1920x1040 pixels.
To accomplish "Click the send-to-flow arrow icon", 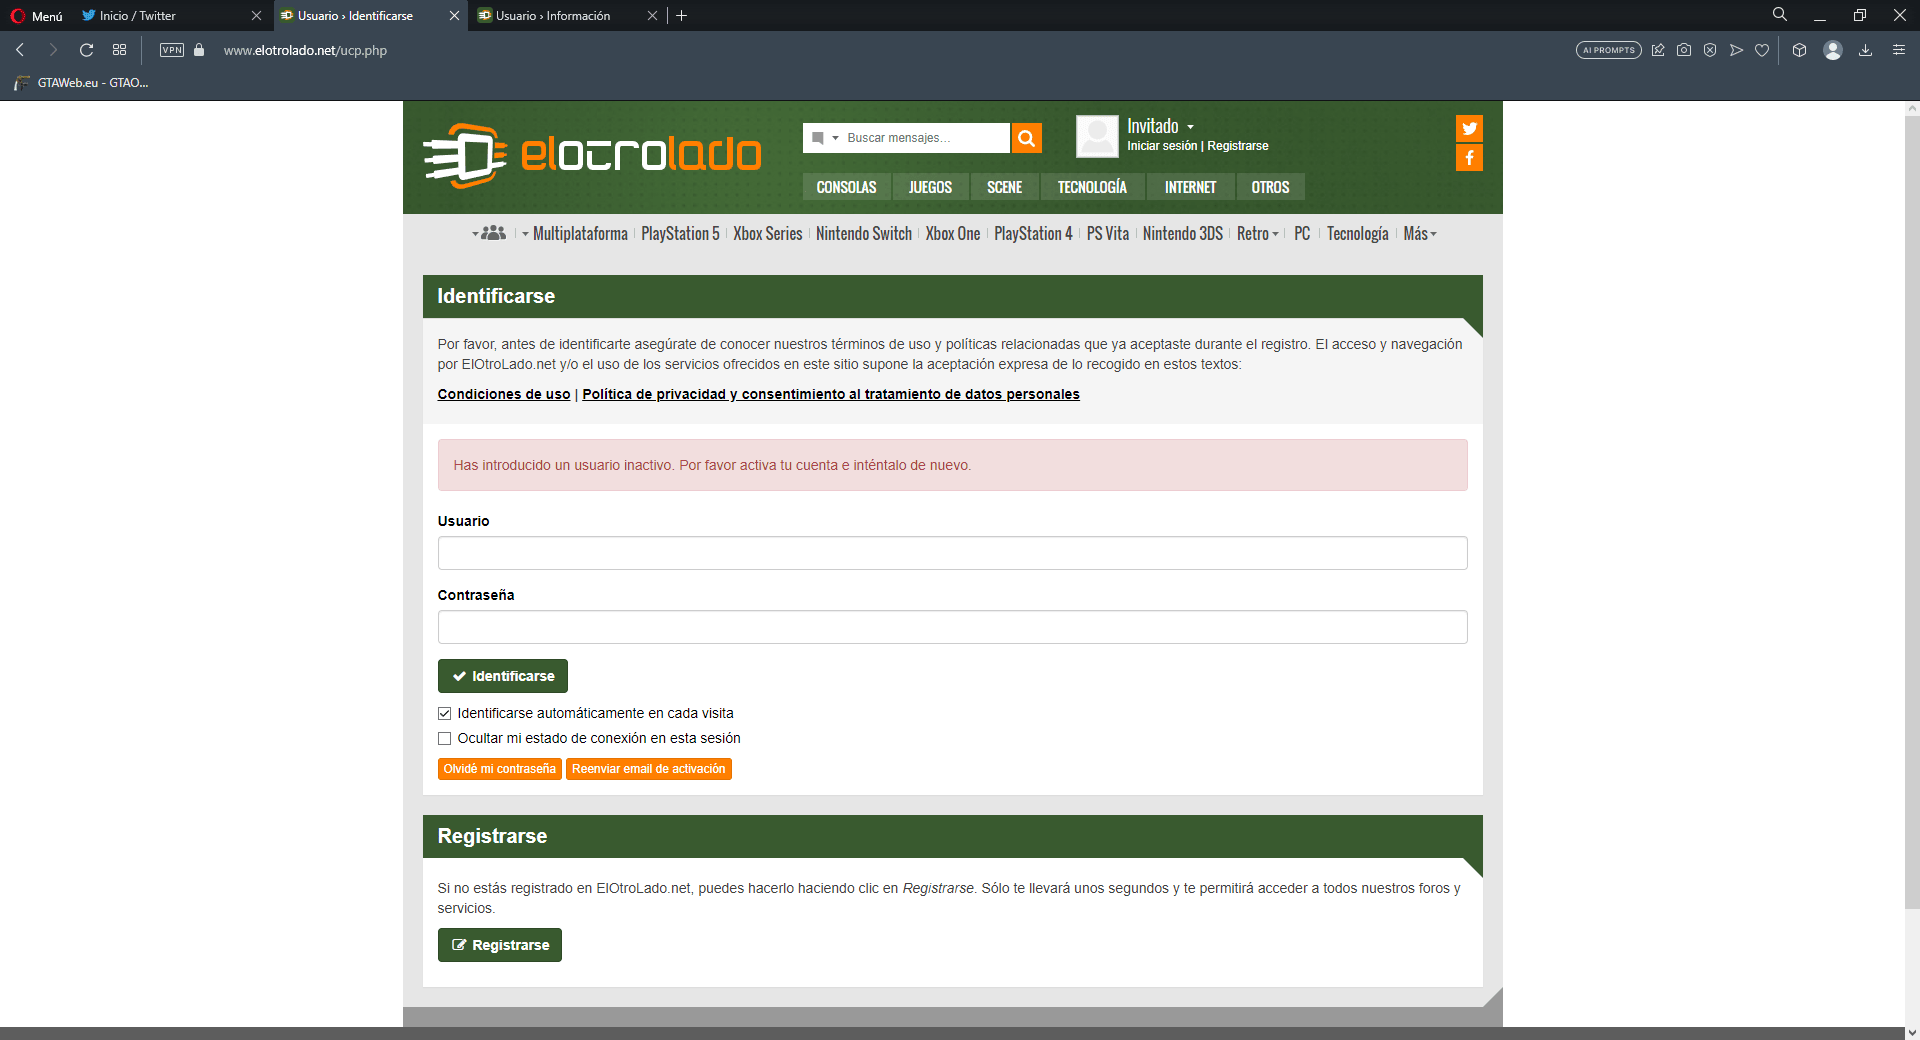I will (1736, 50).
